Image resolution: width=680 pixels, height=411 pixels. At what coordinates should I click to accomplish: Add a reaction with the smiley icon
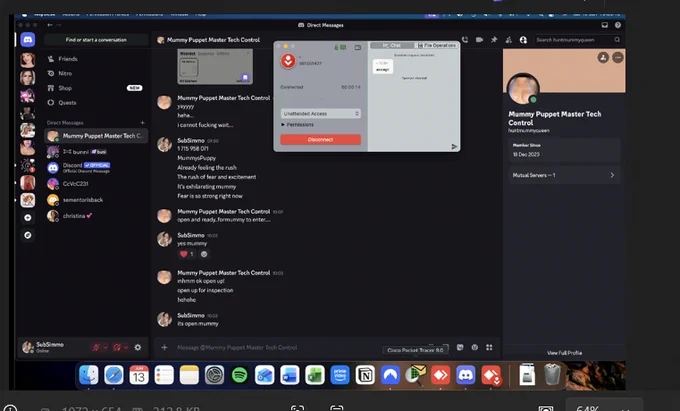click(204, 254)
